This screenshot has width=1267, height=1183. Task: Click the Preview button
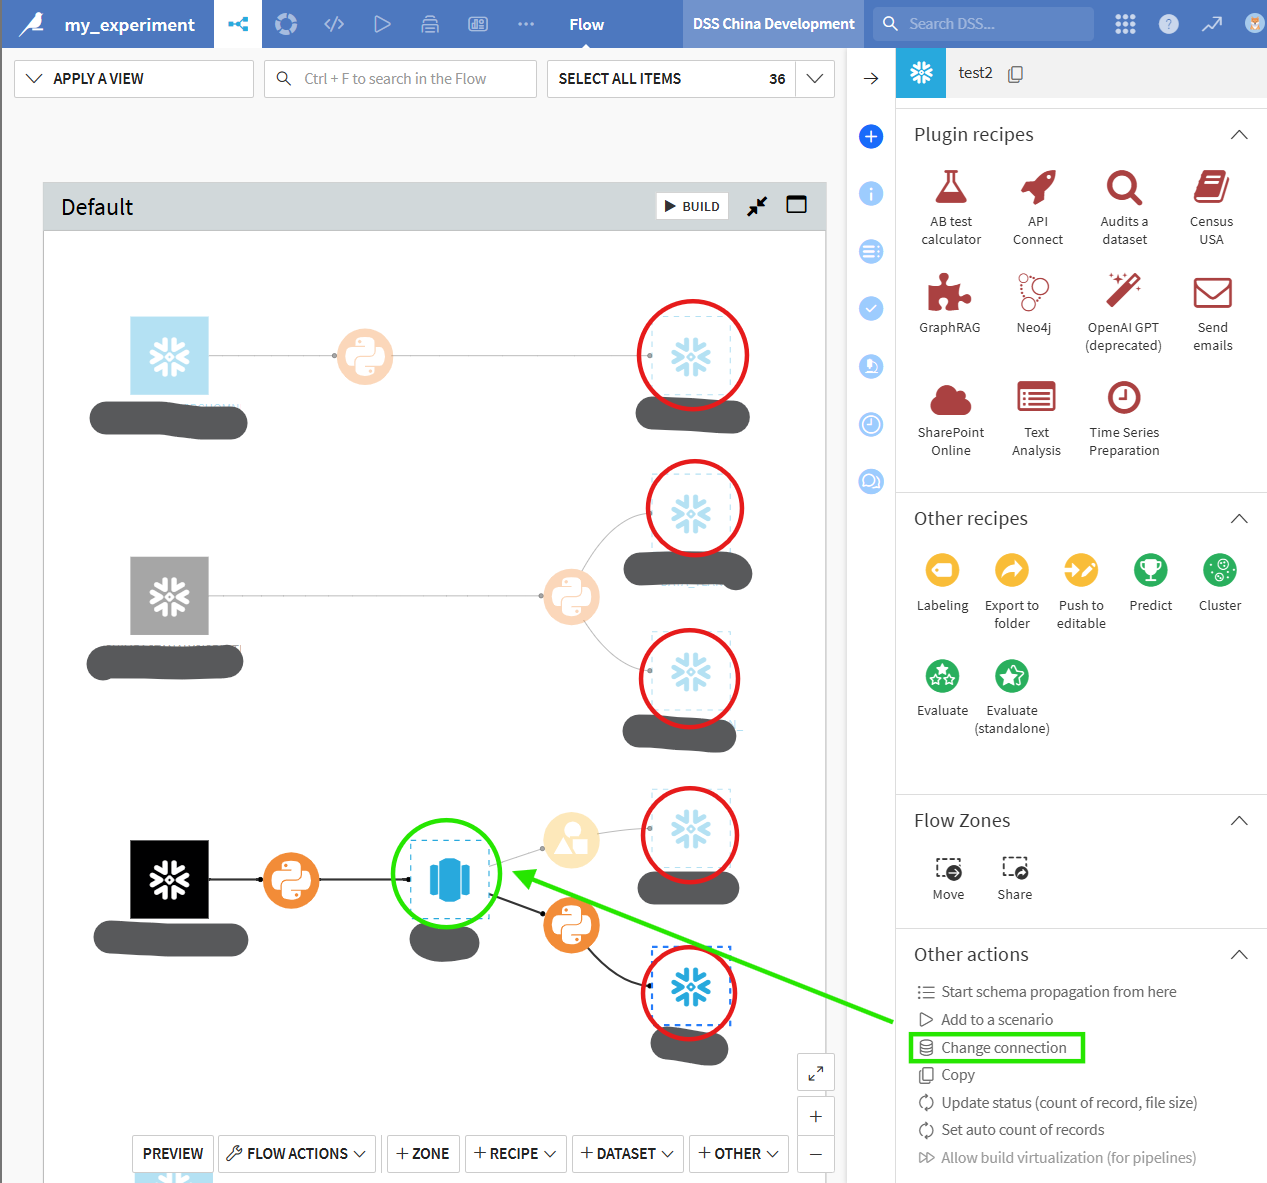point(173,1153)
